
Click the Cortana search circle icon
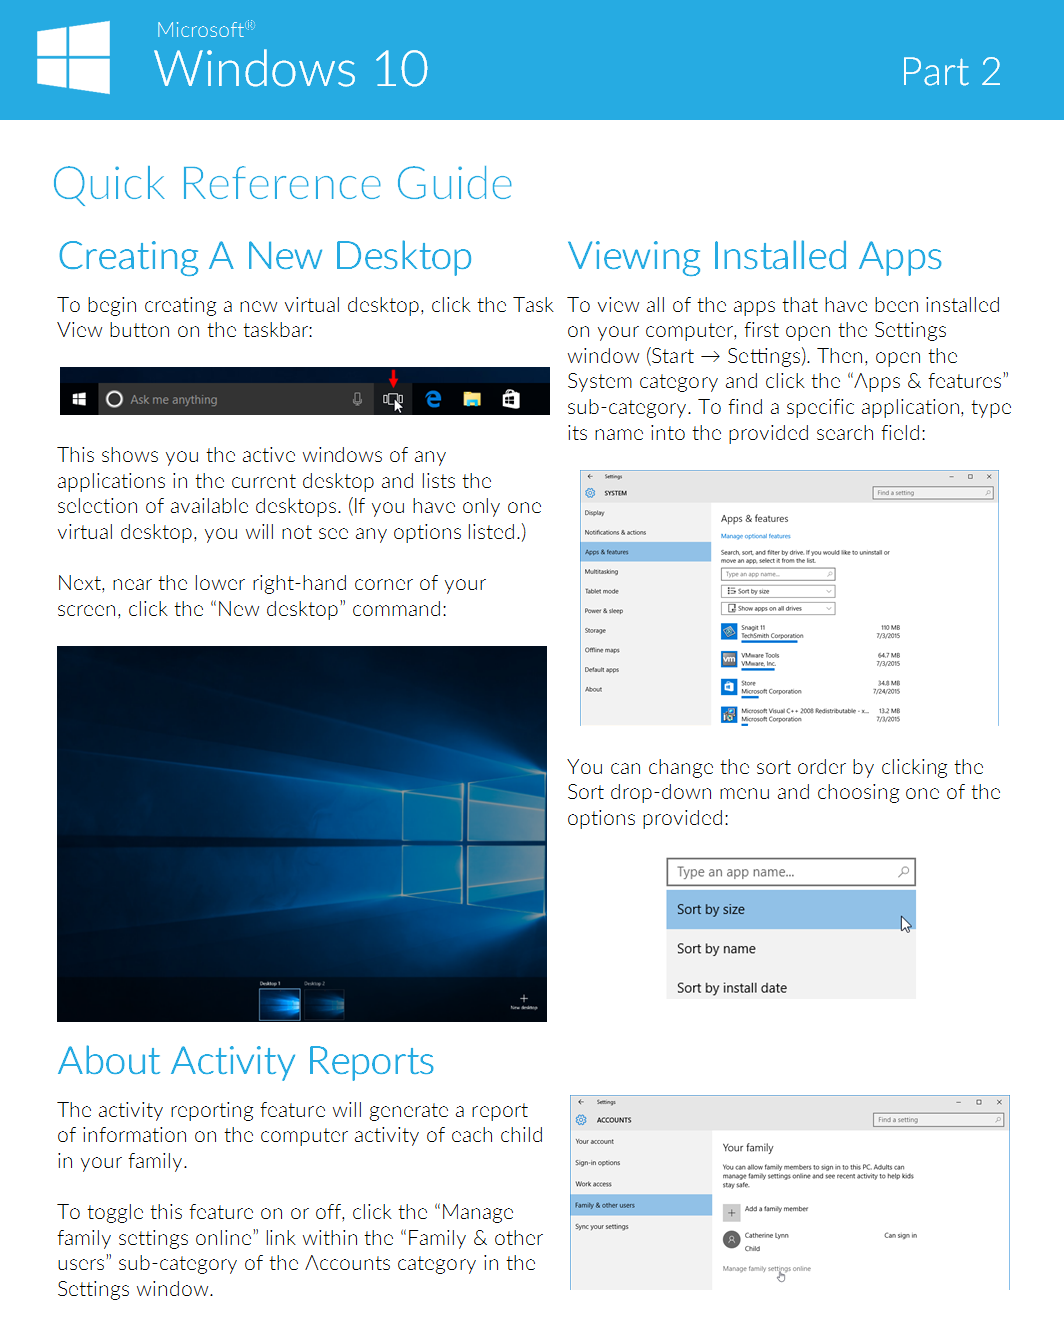114,399
